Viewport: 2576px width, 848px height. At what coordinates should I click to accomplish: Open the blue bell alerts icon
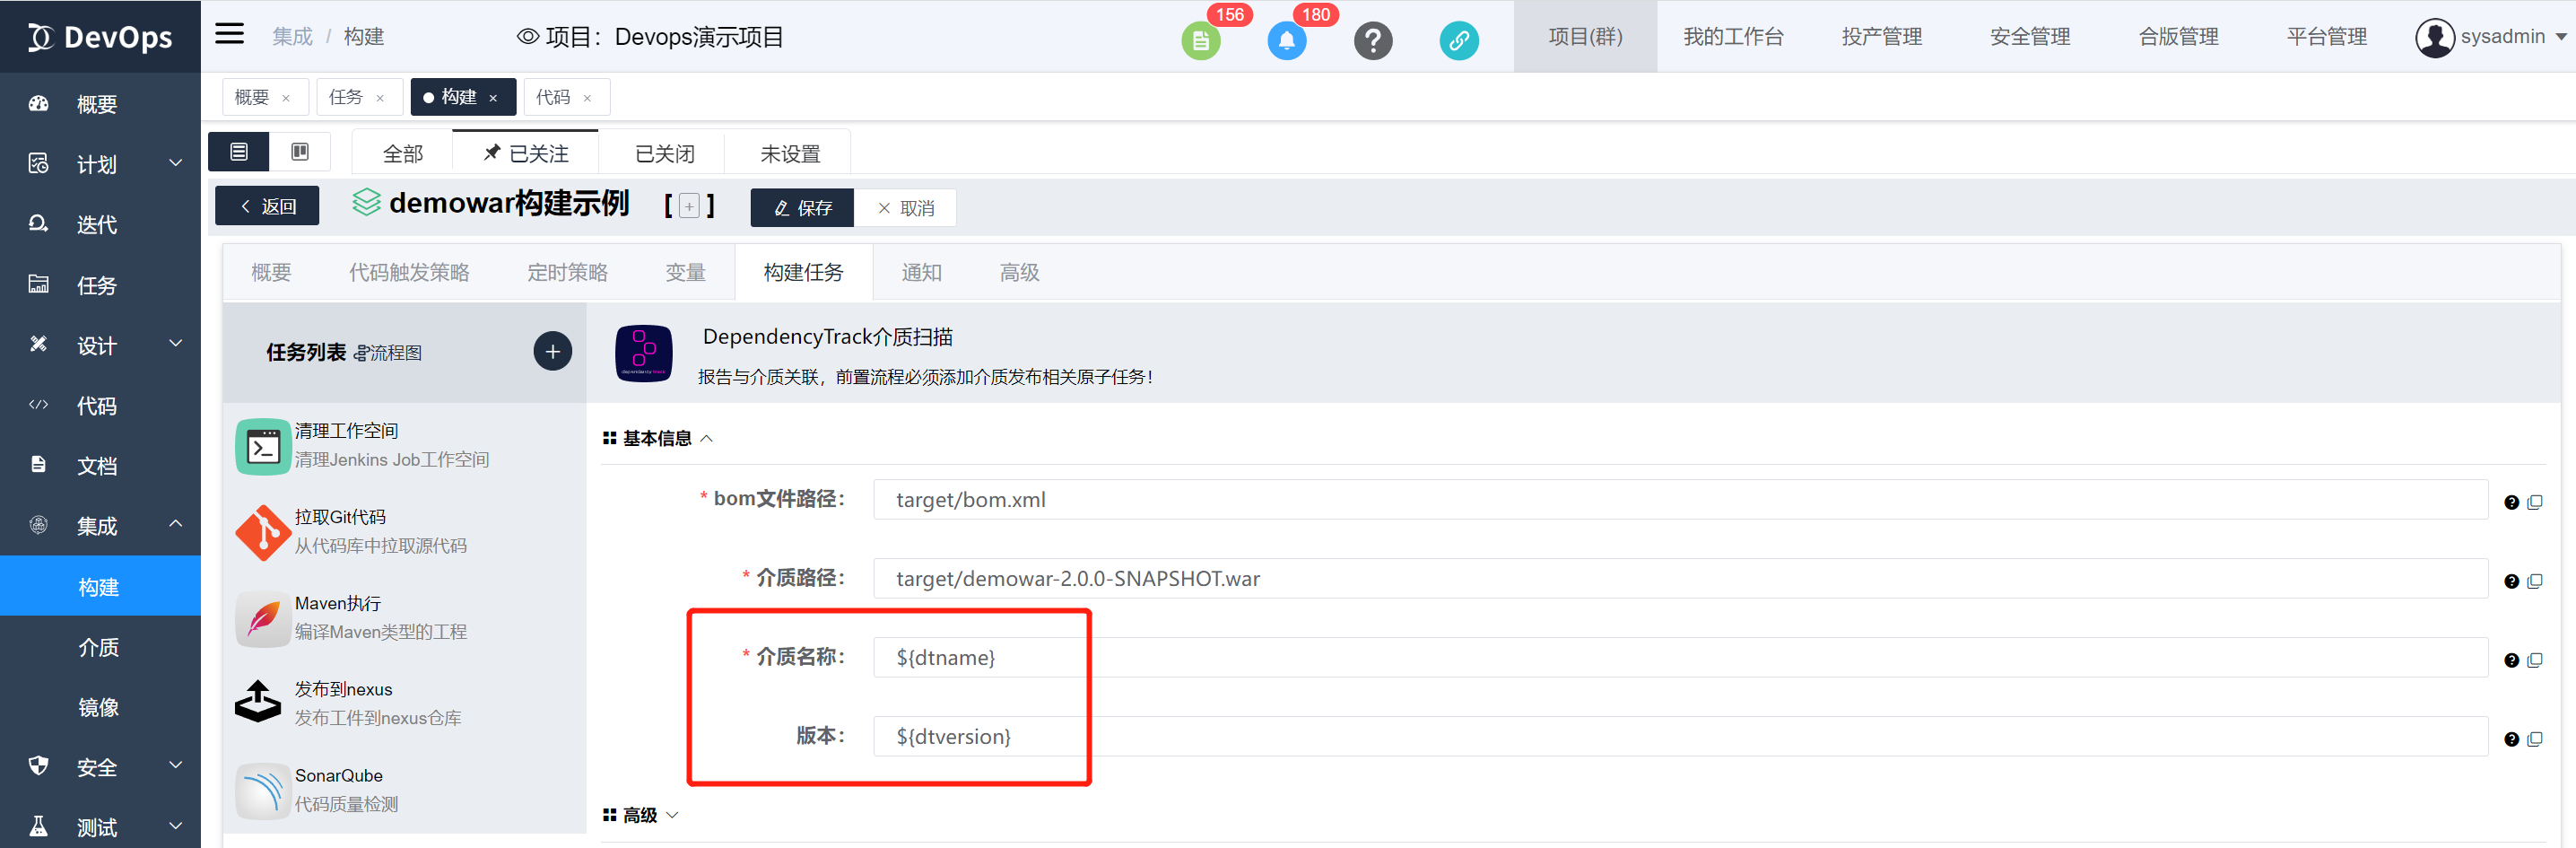[1286, 40]
